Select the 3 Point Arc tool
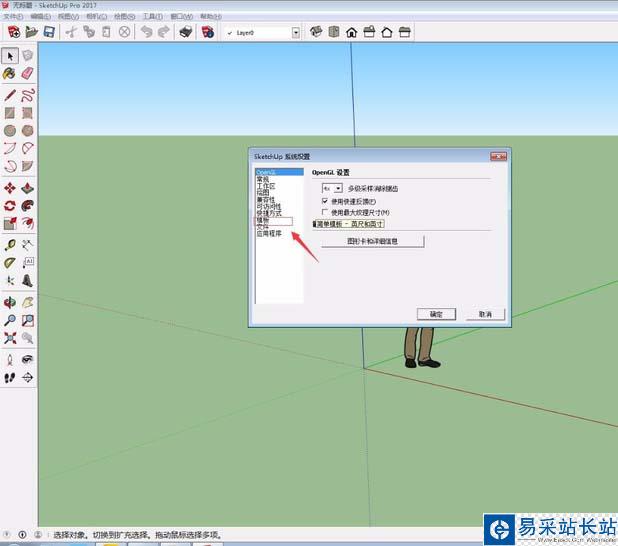 [10, 166]
